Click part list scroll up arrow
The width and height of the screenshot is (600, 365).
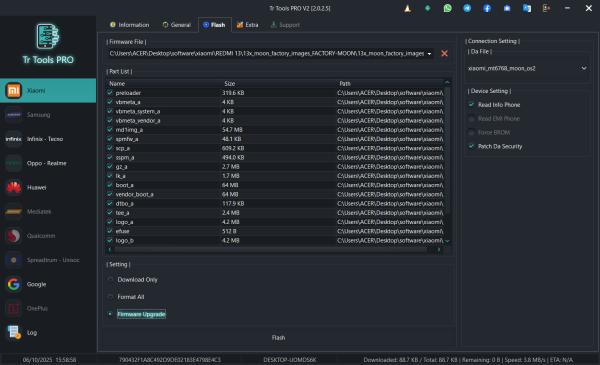(x=447, y=83)
